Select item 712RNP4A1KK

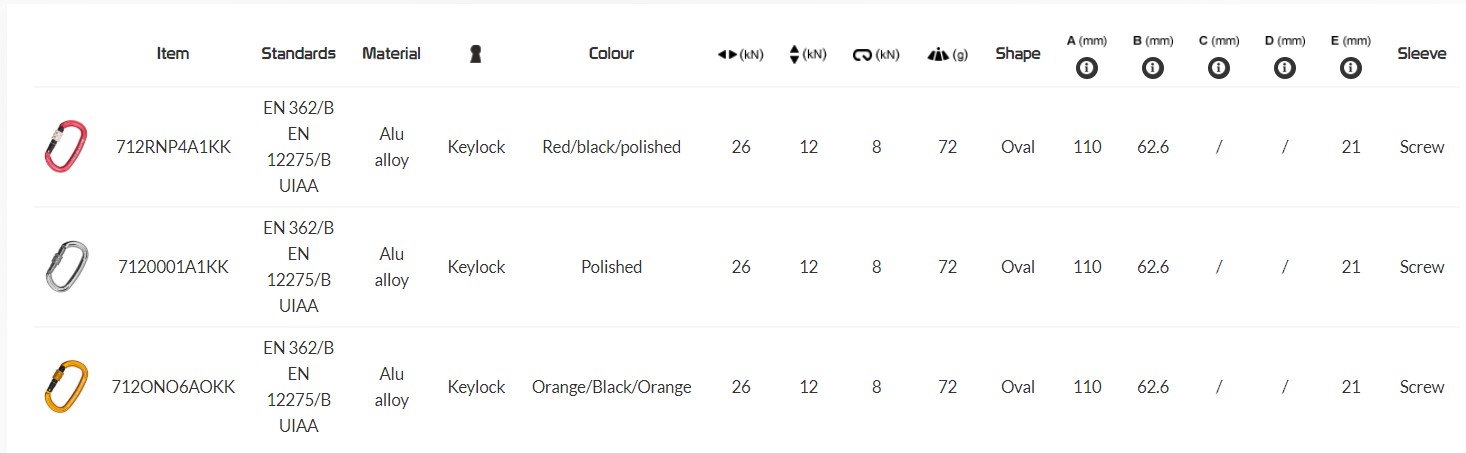(x=173, y=147)
